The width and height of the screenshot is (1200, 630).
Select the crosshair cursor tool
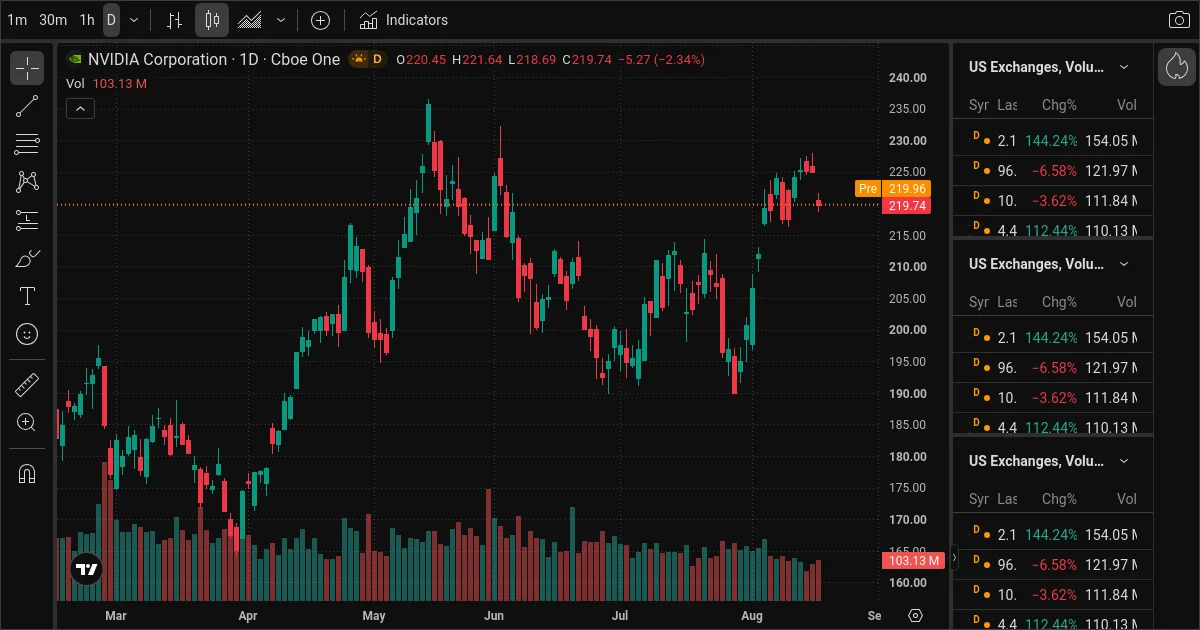click(x=27, y=68)
